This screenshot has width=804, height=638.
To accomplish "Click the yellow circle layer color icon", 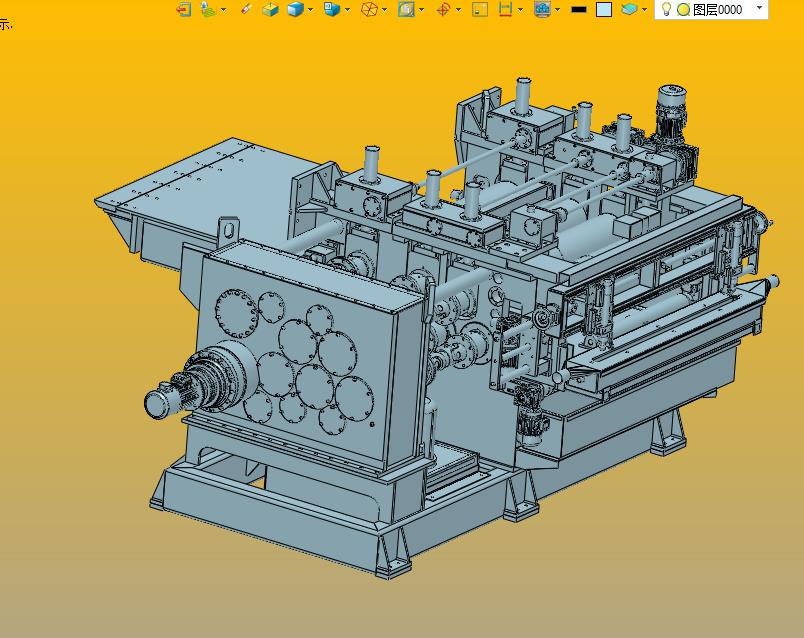I will 683,10.
